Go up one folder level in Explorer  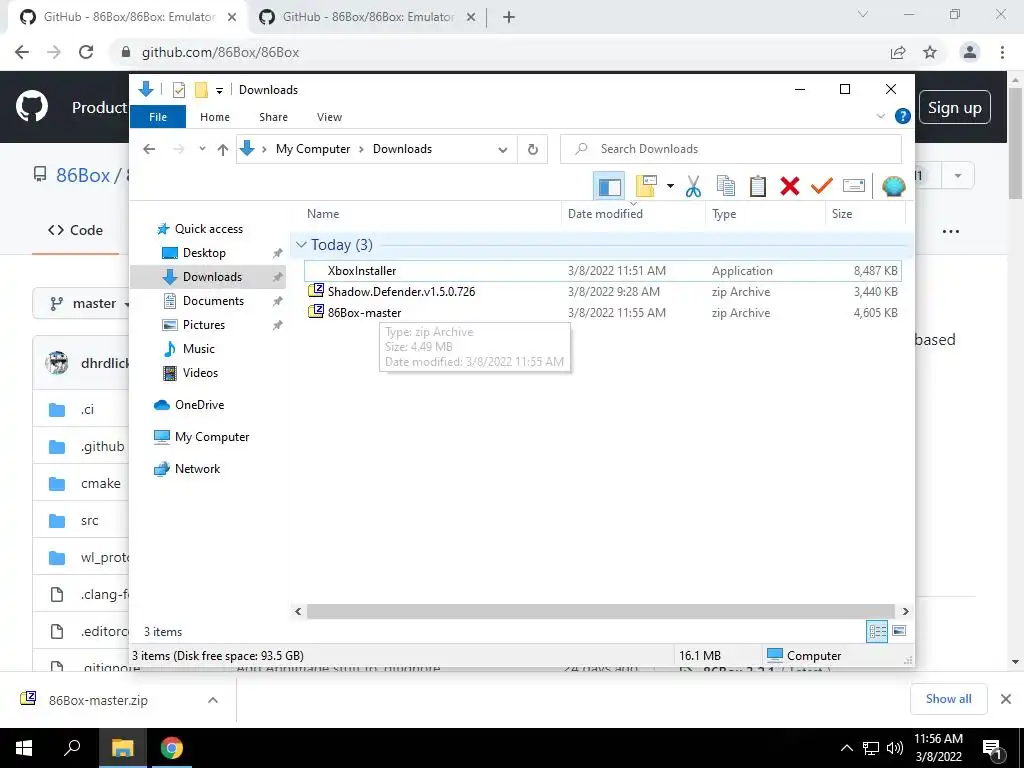223,150
